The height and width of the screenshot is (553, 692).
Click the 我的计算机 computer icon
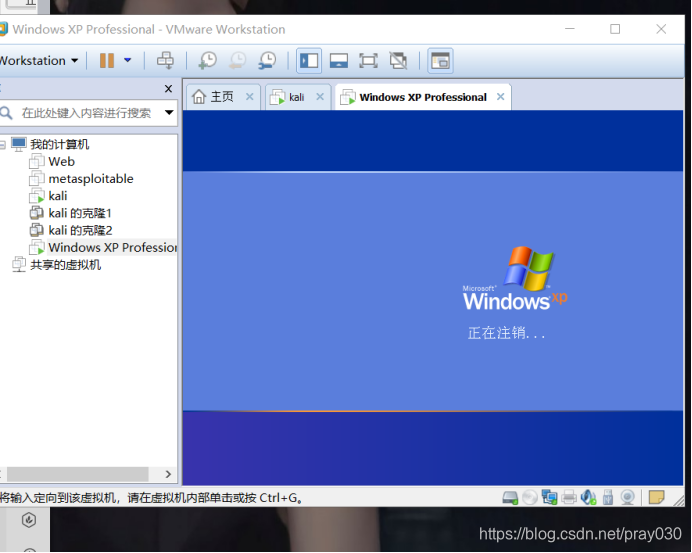[x=19, y=144]
